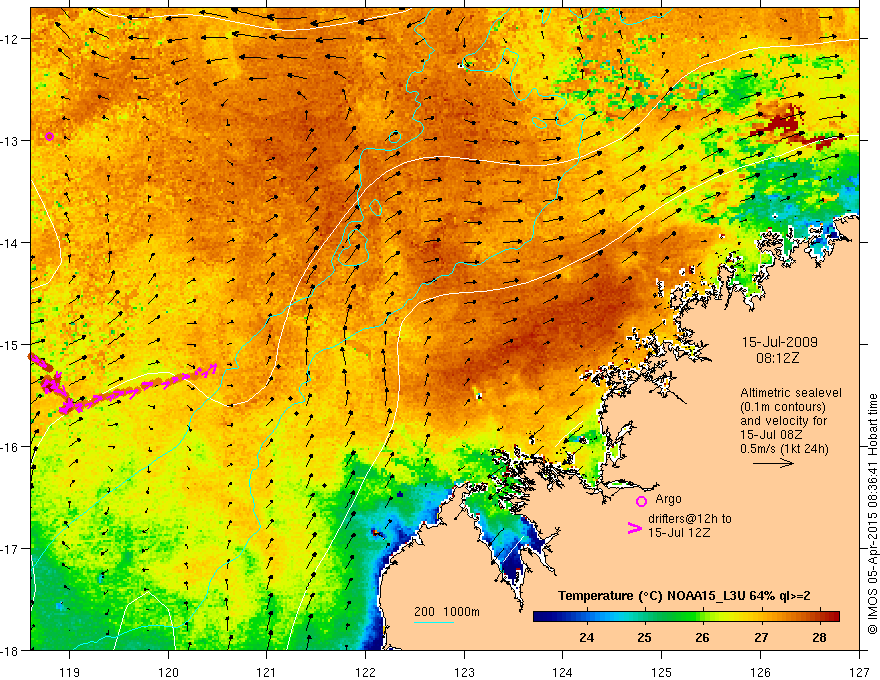The height and width of the screenshot is (680, 880).
Task: Click the cyan bathymetry legend line
Action: point(434,622)
